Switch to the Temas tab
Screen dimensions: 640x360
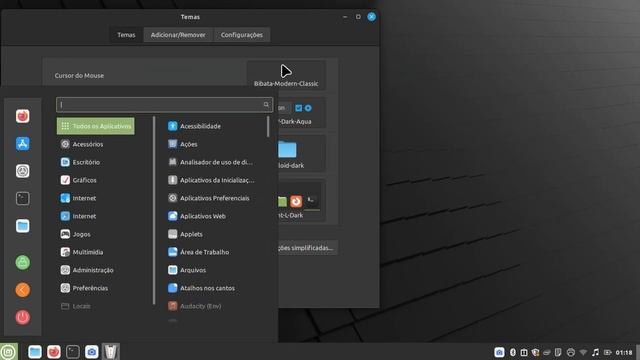click(126, 35)
